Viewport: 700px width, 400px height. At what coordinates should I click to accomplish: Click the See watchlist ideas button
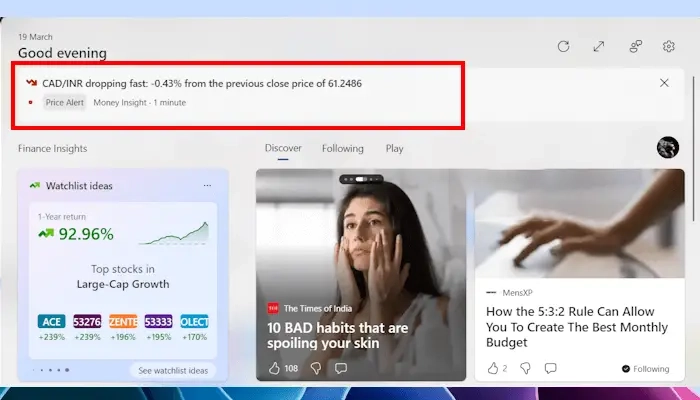pyautogui.click(x=171, y=371)
